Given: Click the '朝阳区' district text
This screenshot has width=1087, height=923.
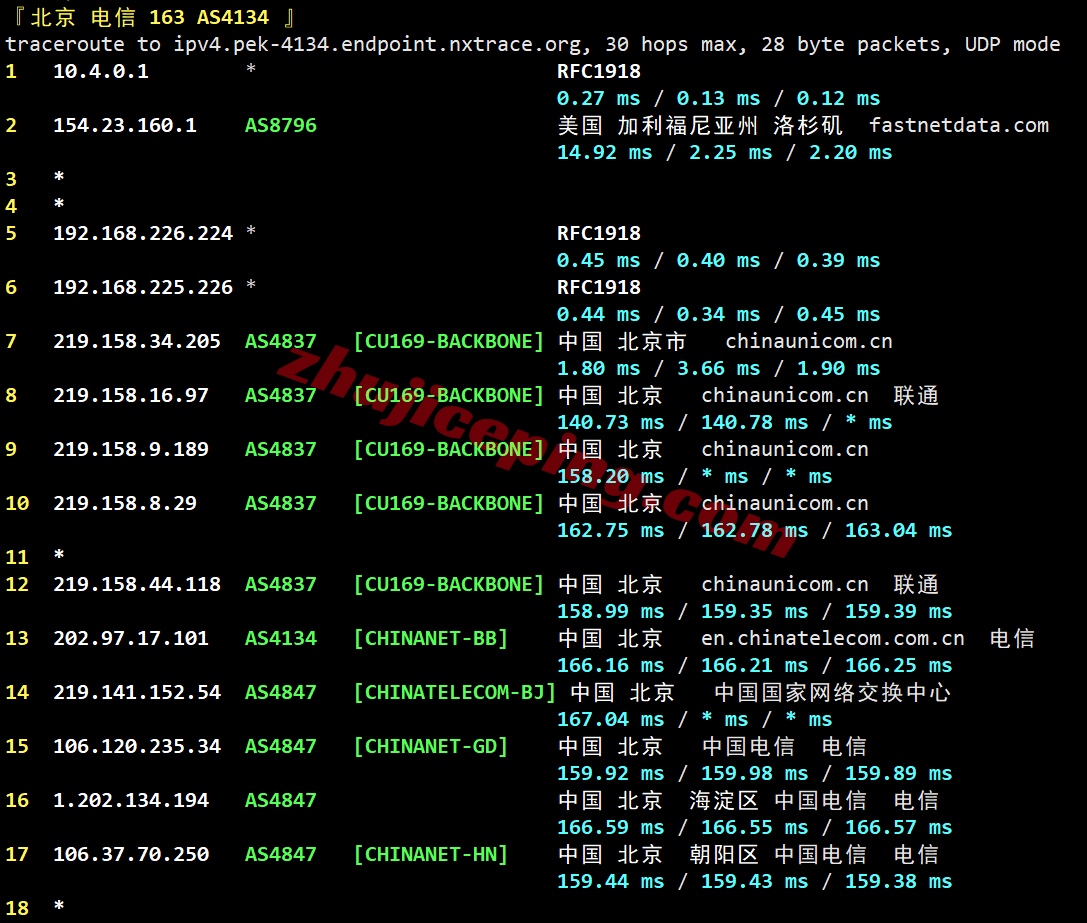Looking at the screenshot, I should click(x=724, y=856).
